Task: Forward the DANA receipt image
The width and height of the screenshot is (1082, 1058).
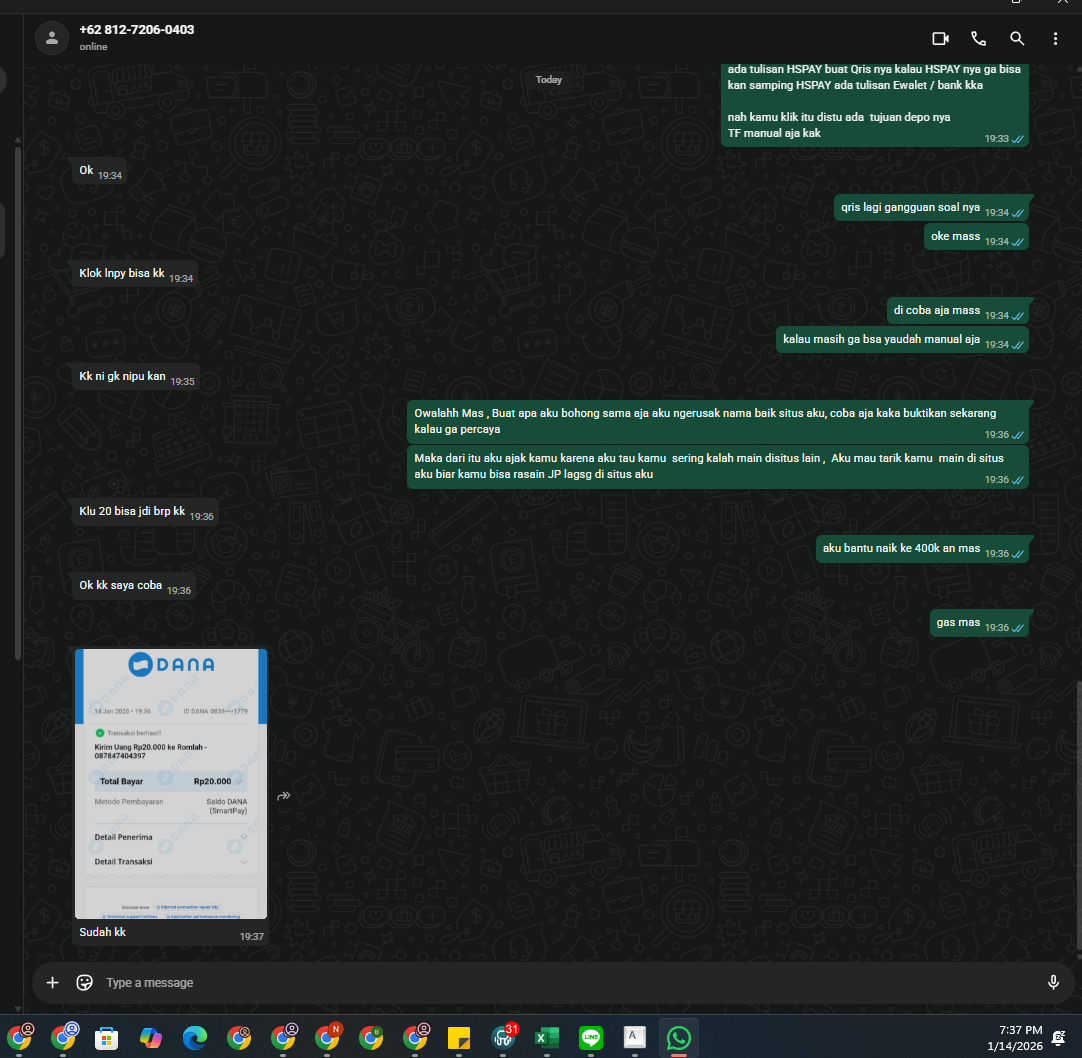Action: [x=284, y=796]
